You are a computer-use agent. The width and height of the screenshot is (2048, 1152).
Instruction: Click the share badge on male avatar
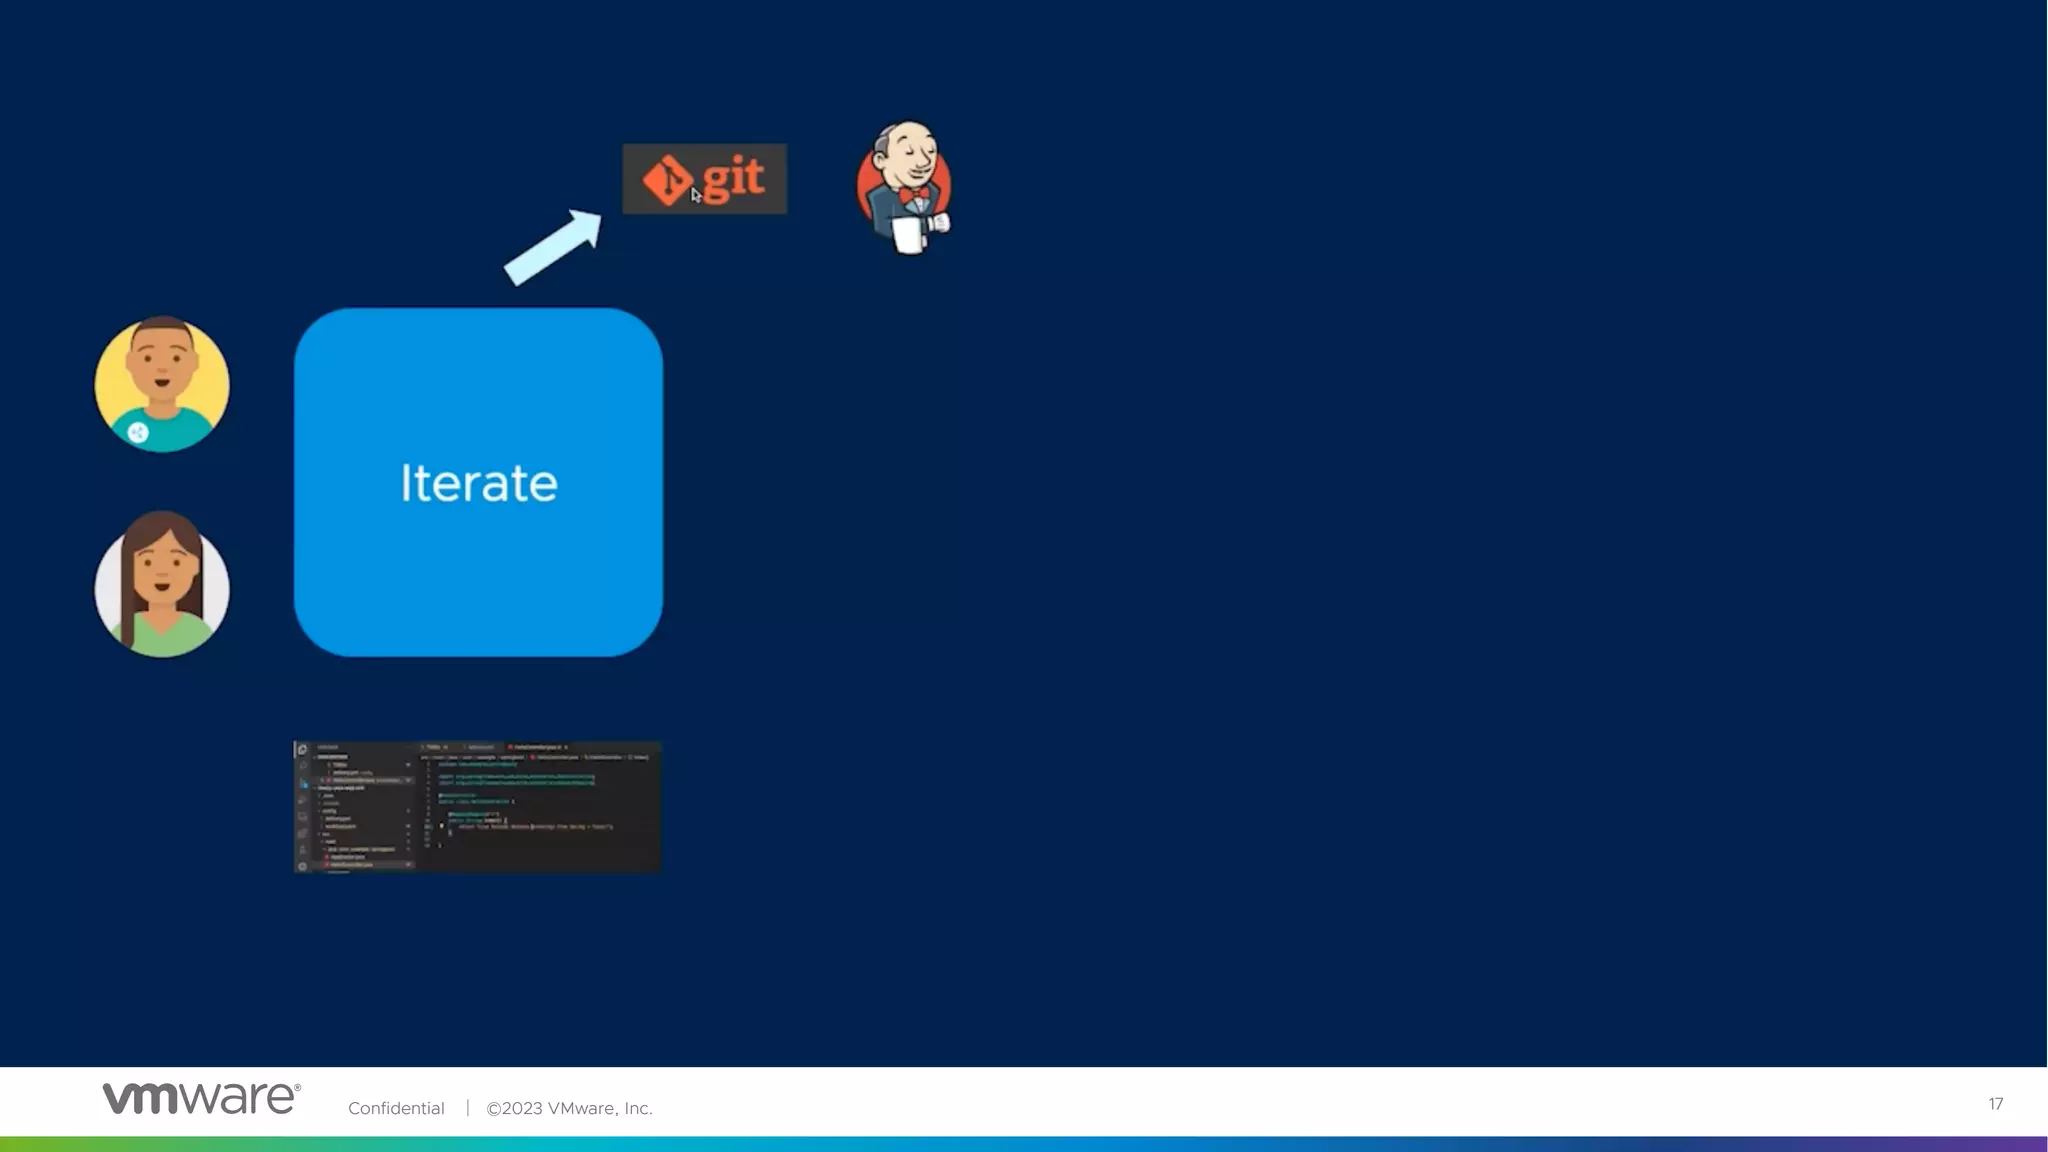[x=138, y=432]
